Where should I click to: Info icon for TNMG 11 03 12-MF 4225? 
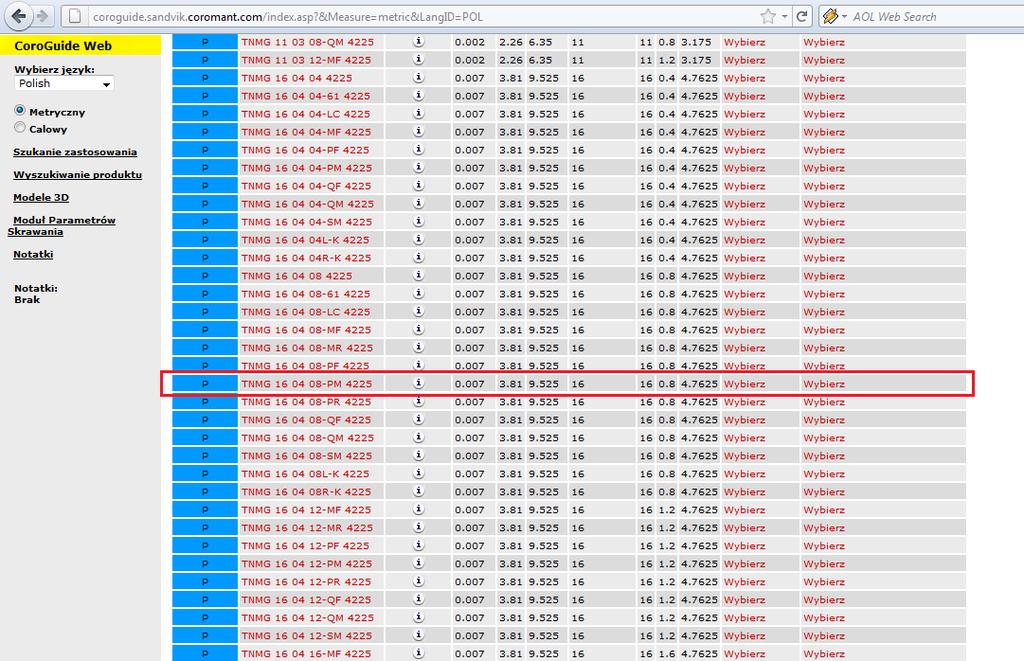tap(419, 59)
